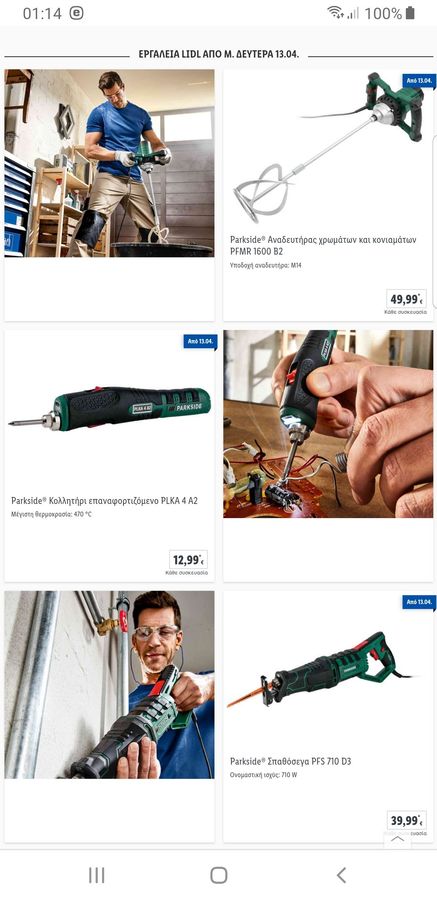The width and height of the screenshot is (437, 900).
Task: Tap the 'e' notification icon
Action: [76, 13]
